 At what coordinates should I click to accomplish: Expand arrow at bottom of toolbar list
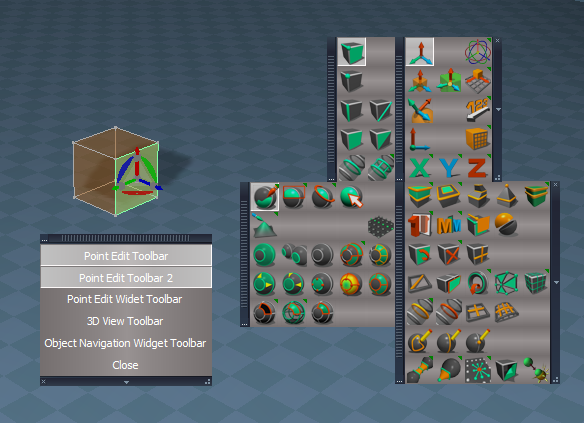click(x=126, y=382)
